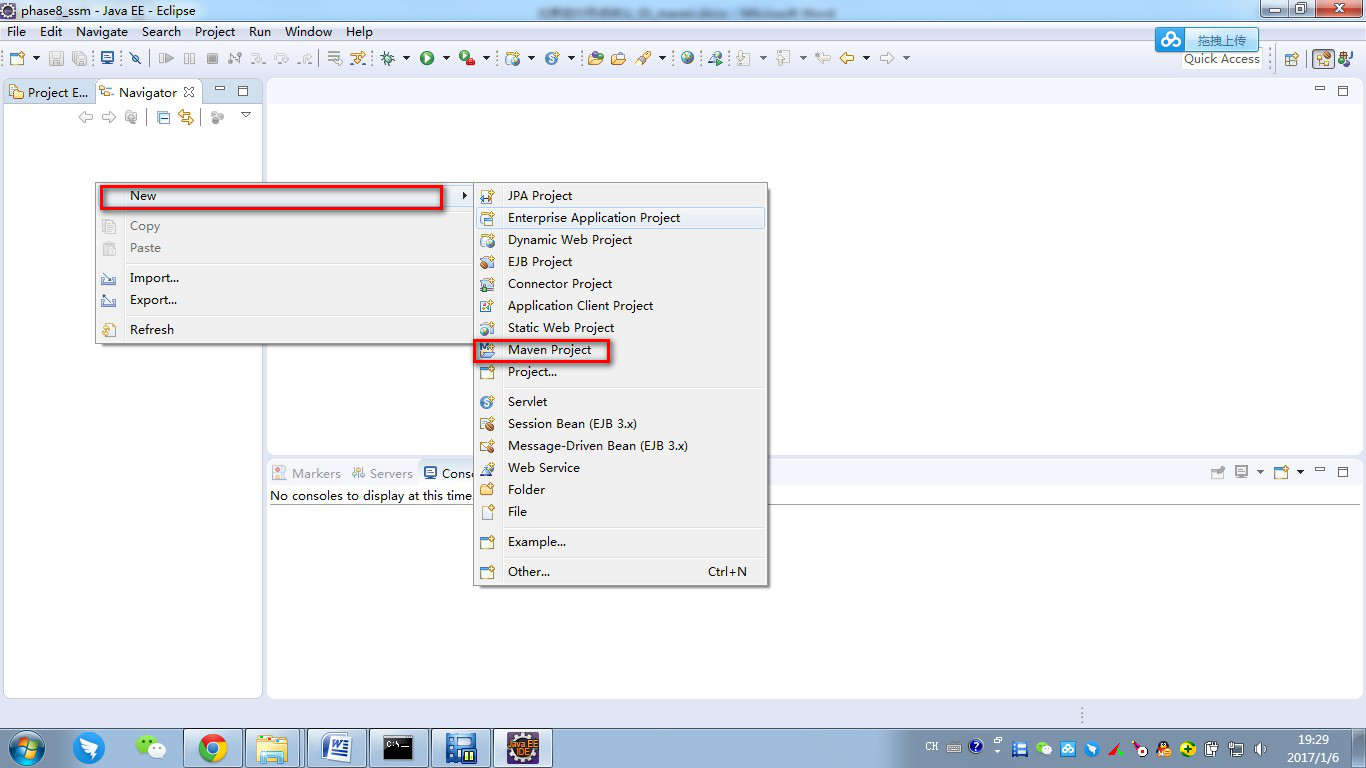Click the Collapse All icon in Navigator
The width and height of the screenshot is (1366, 768).
click(x=163, y=117)
